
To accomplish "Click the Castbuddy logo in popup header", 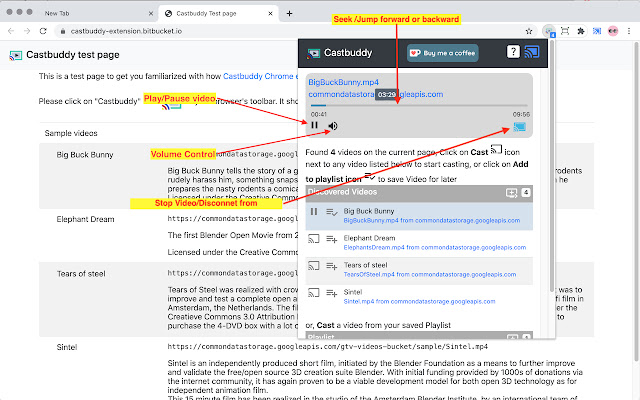I will tap(313, 53).
